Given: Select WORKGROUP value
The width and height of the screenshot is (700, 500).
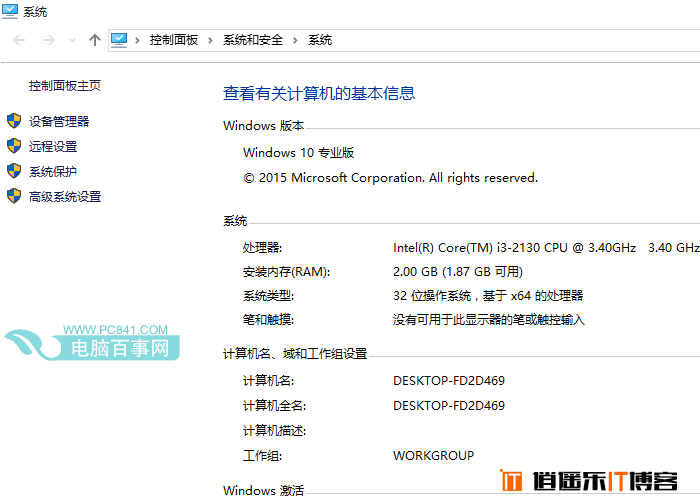Looking at the screenshot, I should coord(433,456).
